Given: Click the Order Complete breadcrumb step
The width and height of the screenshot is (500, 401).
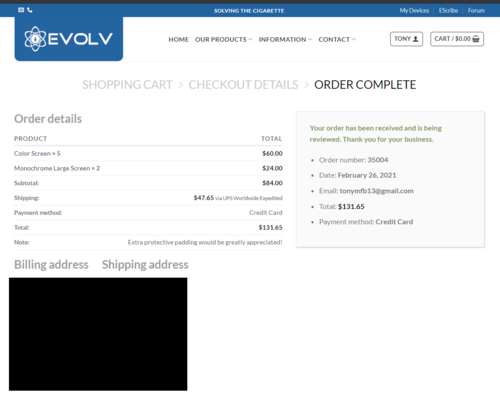Looking at the screenshot, I should 365,85.
